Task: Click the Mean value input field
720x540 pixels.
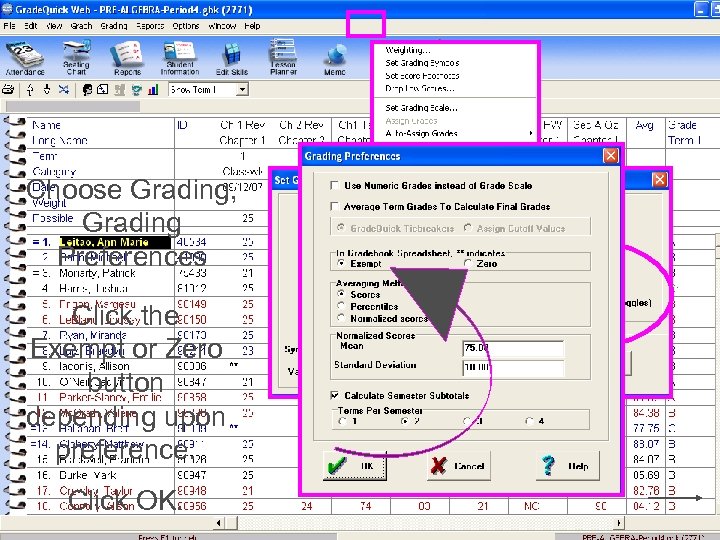Action: (513, 348)
